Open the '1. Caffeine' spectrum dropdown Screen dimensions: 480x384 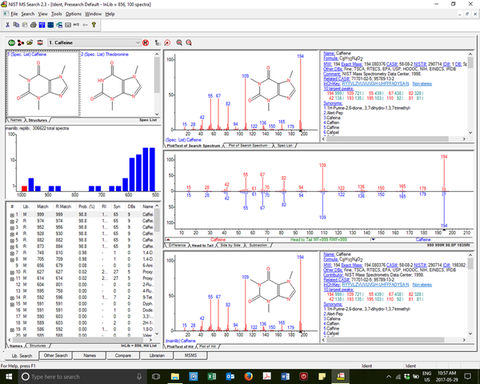click(138, 43)
